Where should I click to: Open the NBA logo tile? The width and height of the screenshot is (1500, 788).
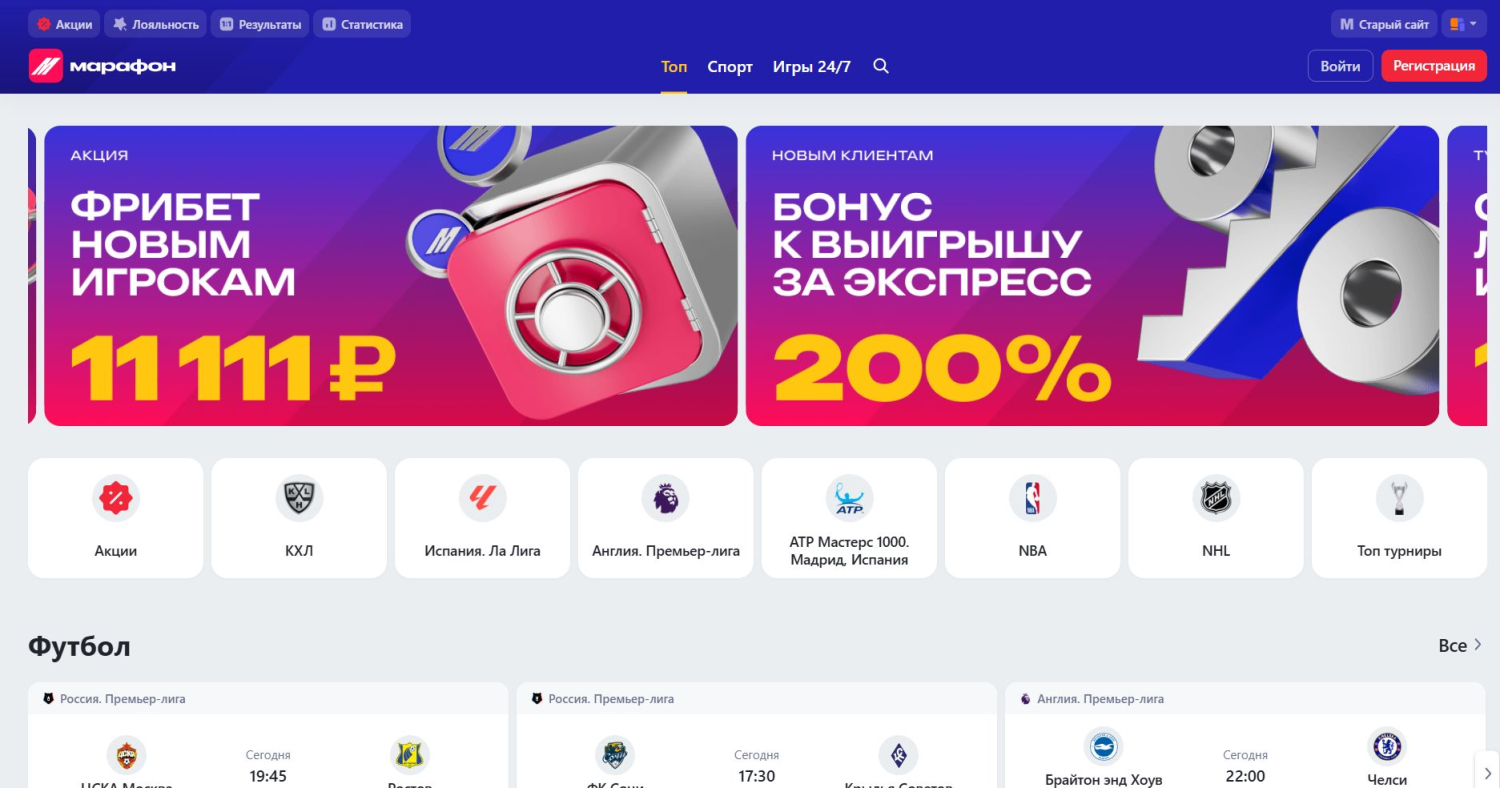(1032, 518)
